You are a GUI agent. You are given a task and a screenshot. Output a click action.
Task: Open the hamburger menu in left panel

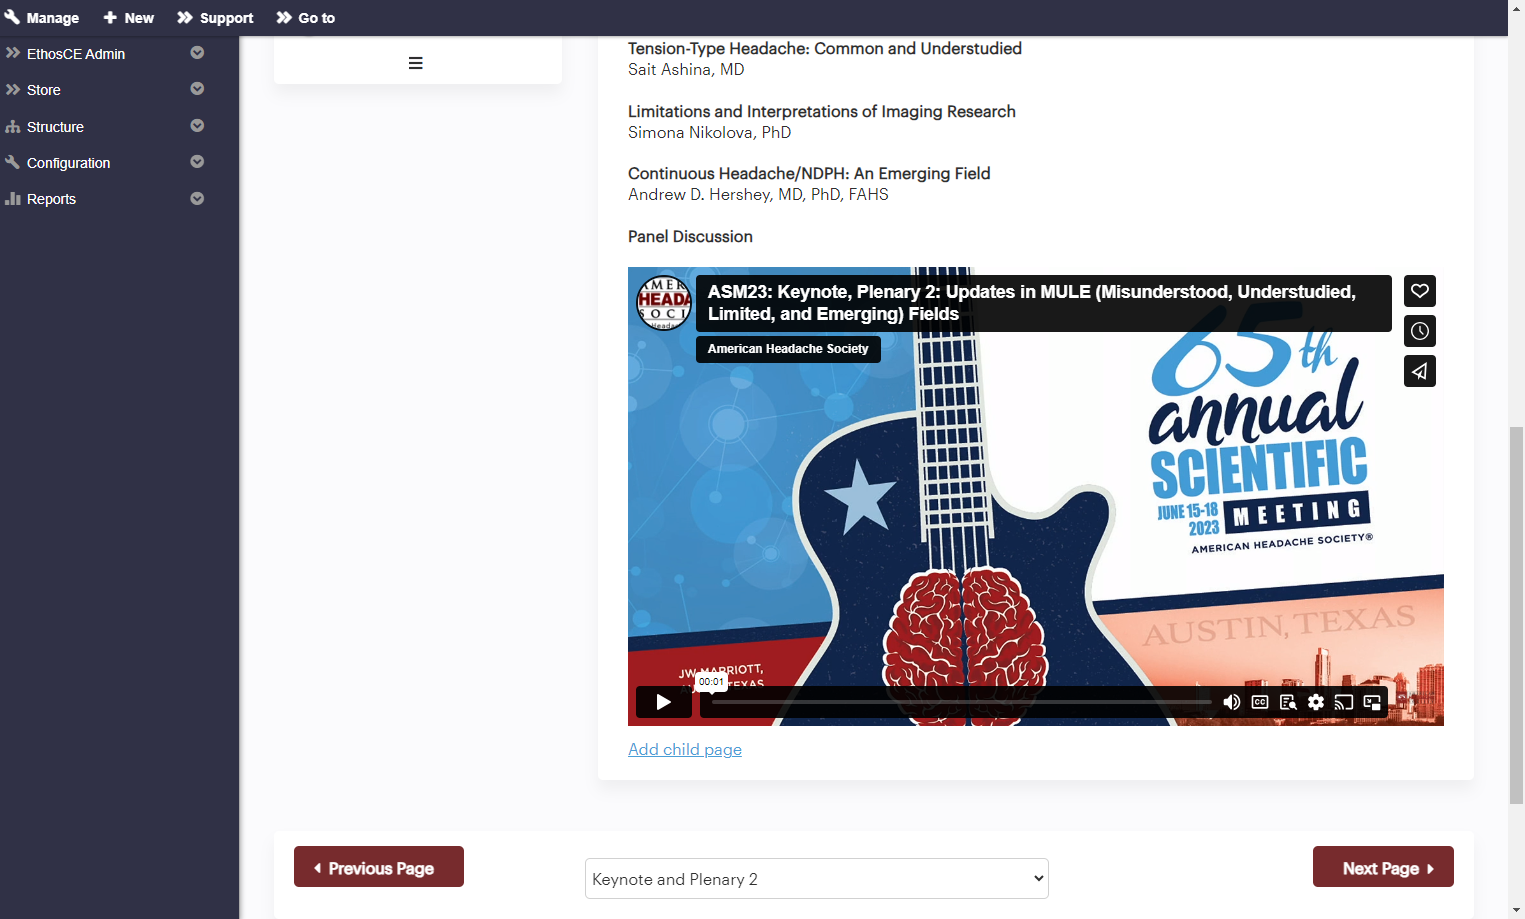pyautogui.click(x=416, y=63)
